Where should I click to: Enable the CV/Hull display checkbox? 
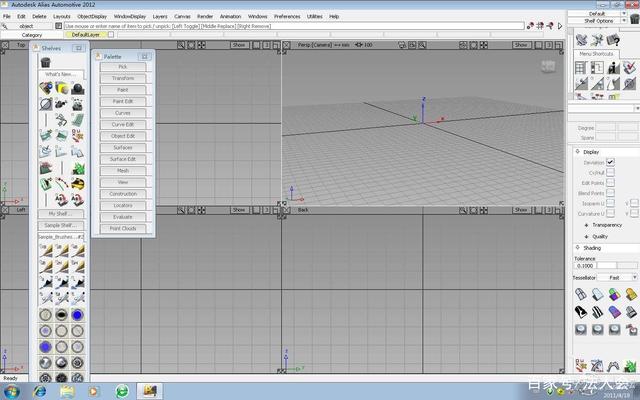[610, 172]
